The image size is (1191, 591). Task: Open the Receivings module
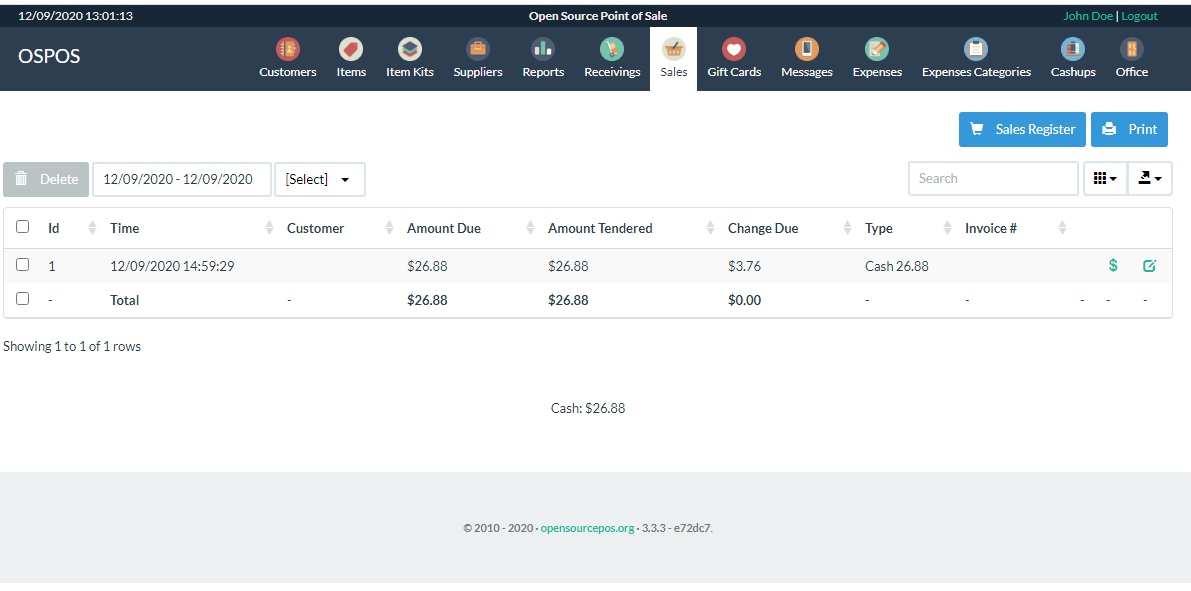point(611,58)
